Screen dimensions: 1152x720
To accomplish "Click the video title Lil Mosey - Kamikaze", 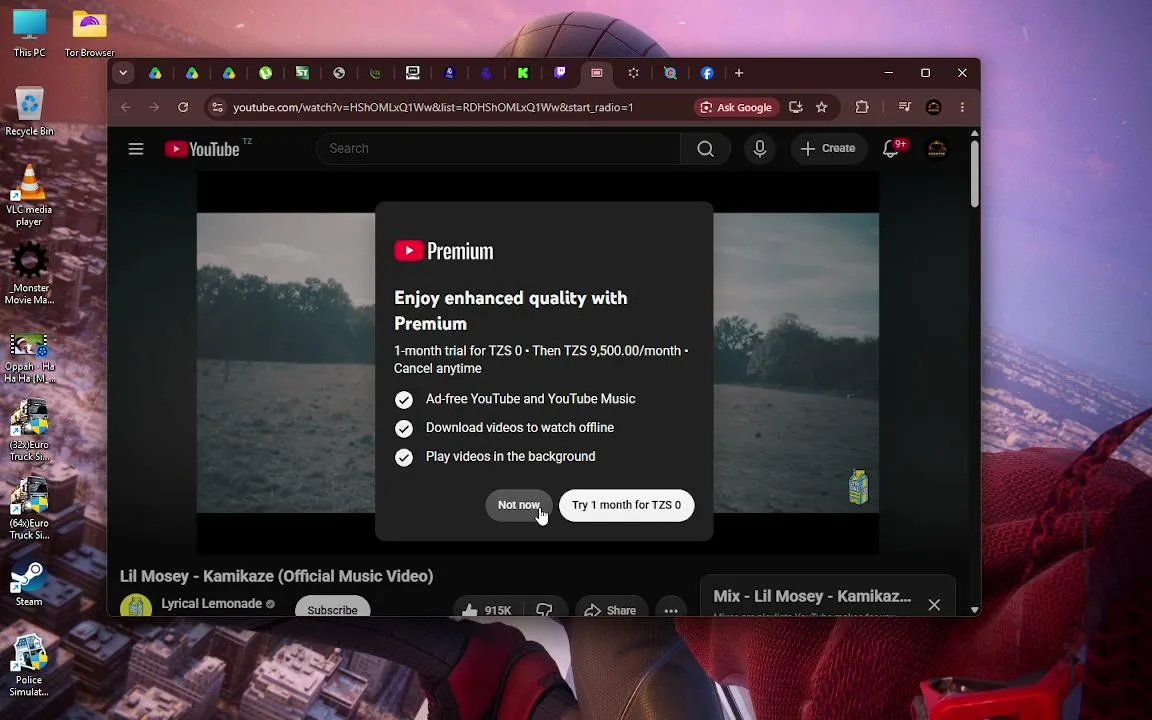I will pyautogui.click(x=276, y=576).
